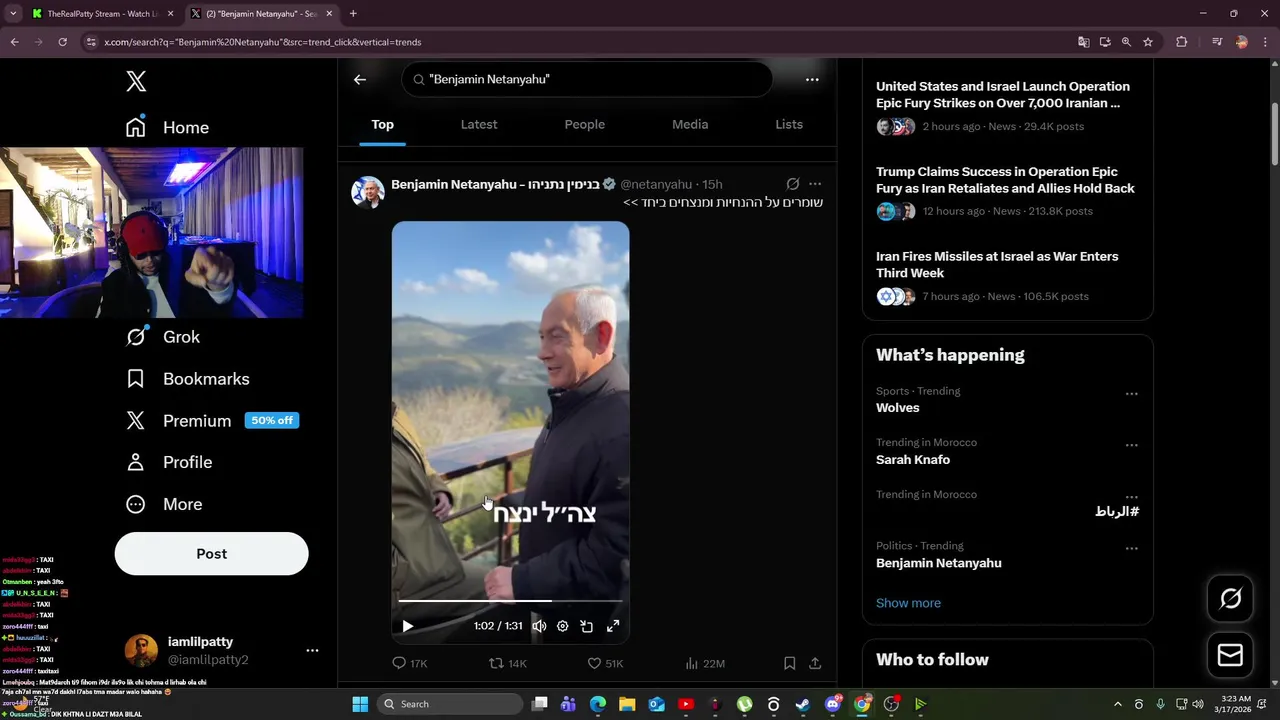The image size is (1280, 720).
Task: Show hidden system tray icons
Action: (1118, 704)
